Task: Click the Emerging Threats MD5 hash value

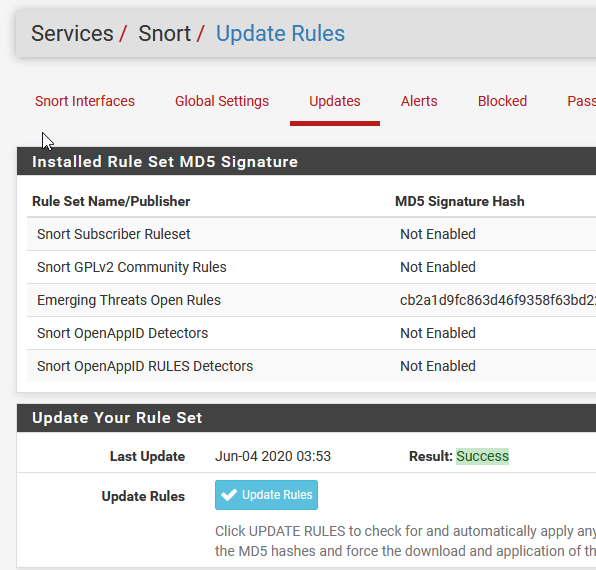Action: point(498,300)
